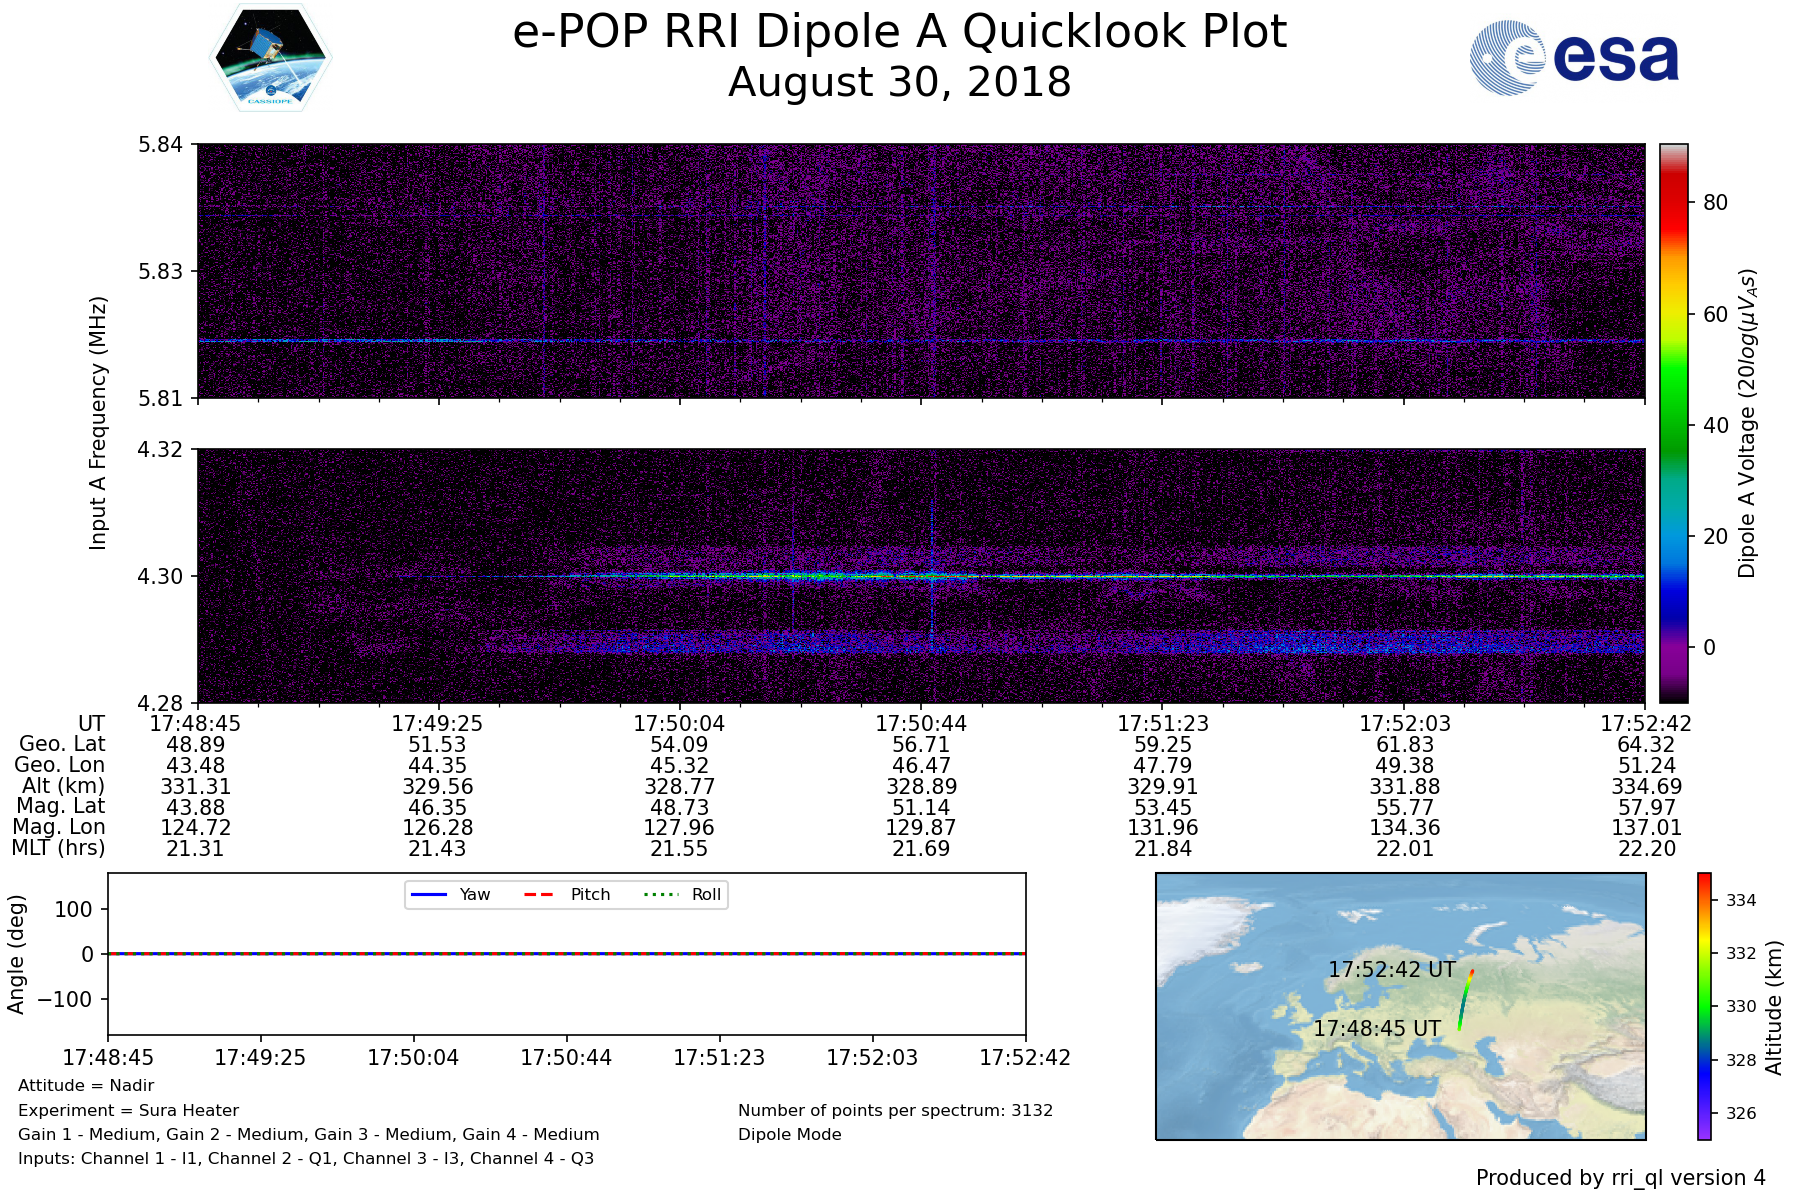Click the plot title 'e-POP RRI Dipole A Quicklook Plot'
This screenshot has height=1200, width=1800.
[899, 32]
